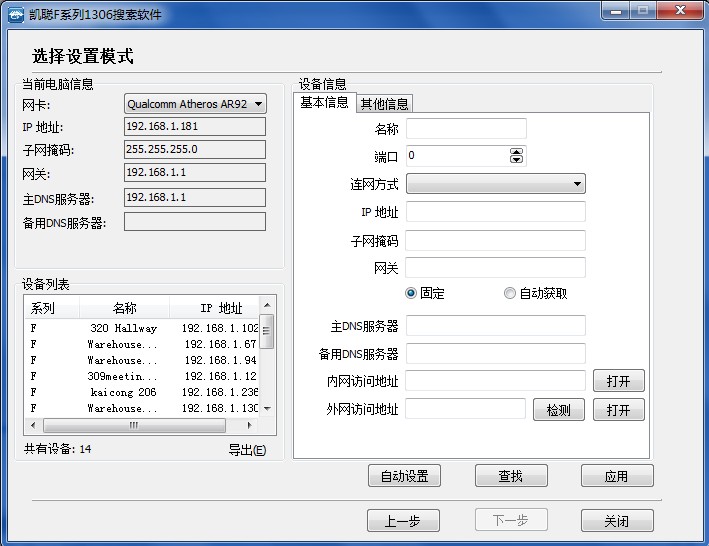
Task: Select device row 309meetin...
Action: [x=142, y=376]
